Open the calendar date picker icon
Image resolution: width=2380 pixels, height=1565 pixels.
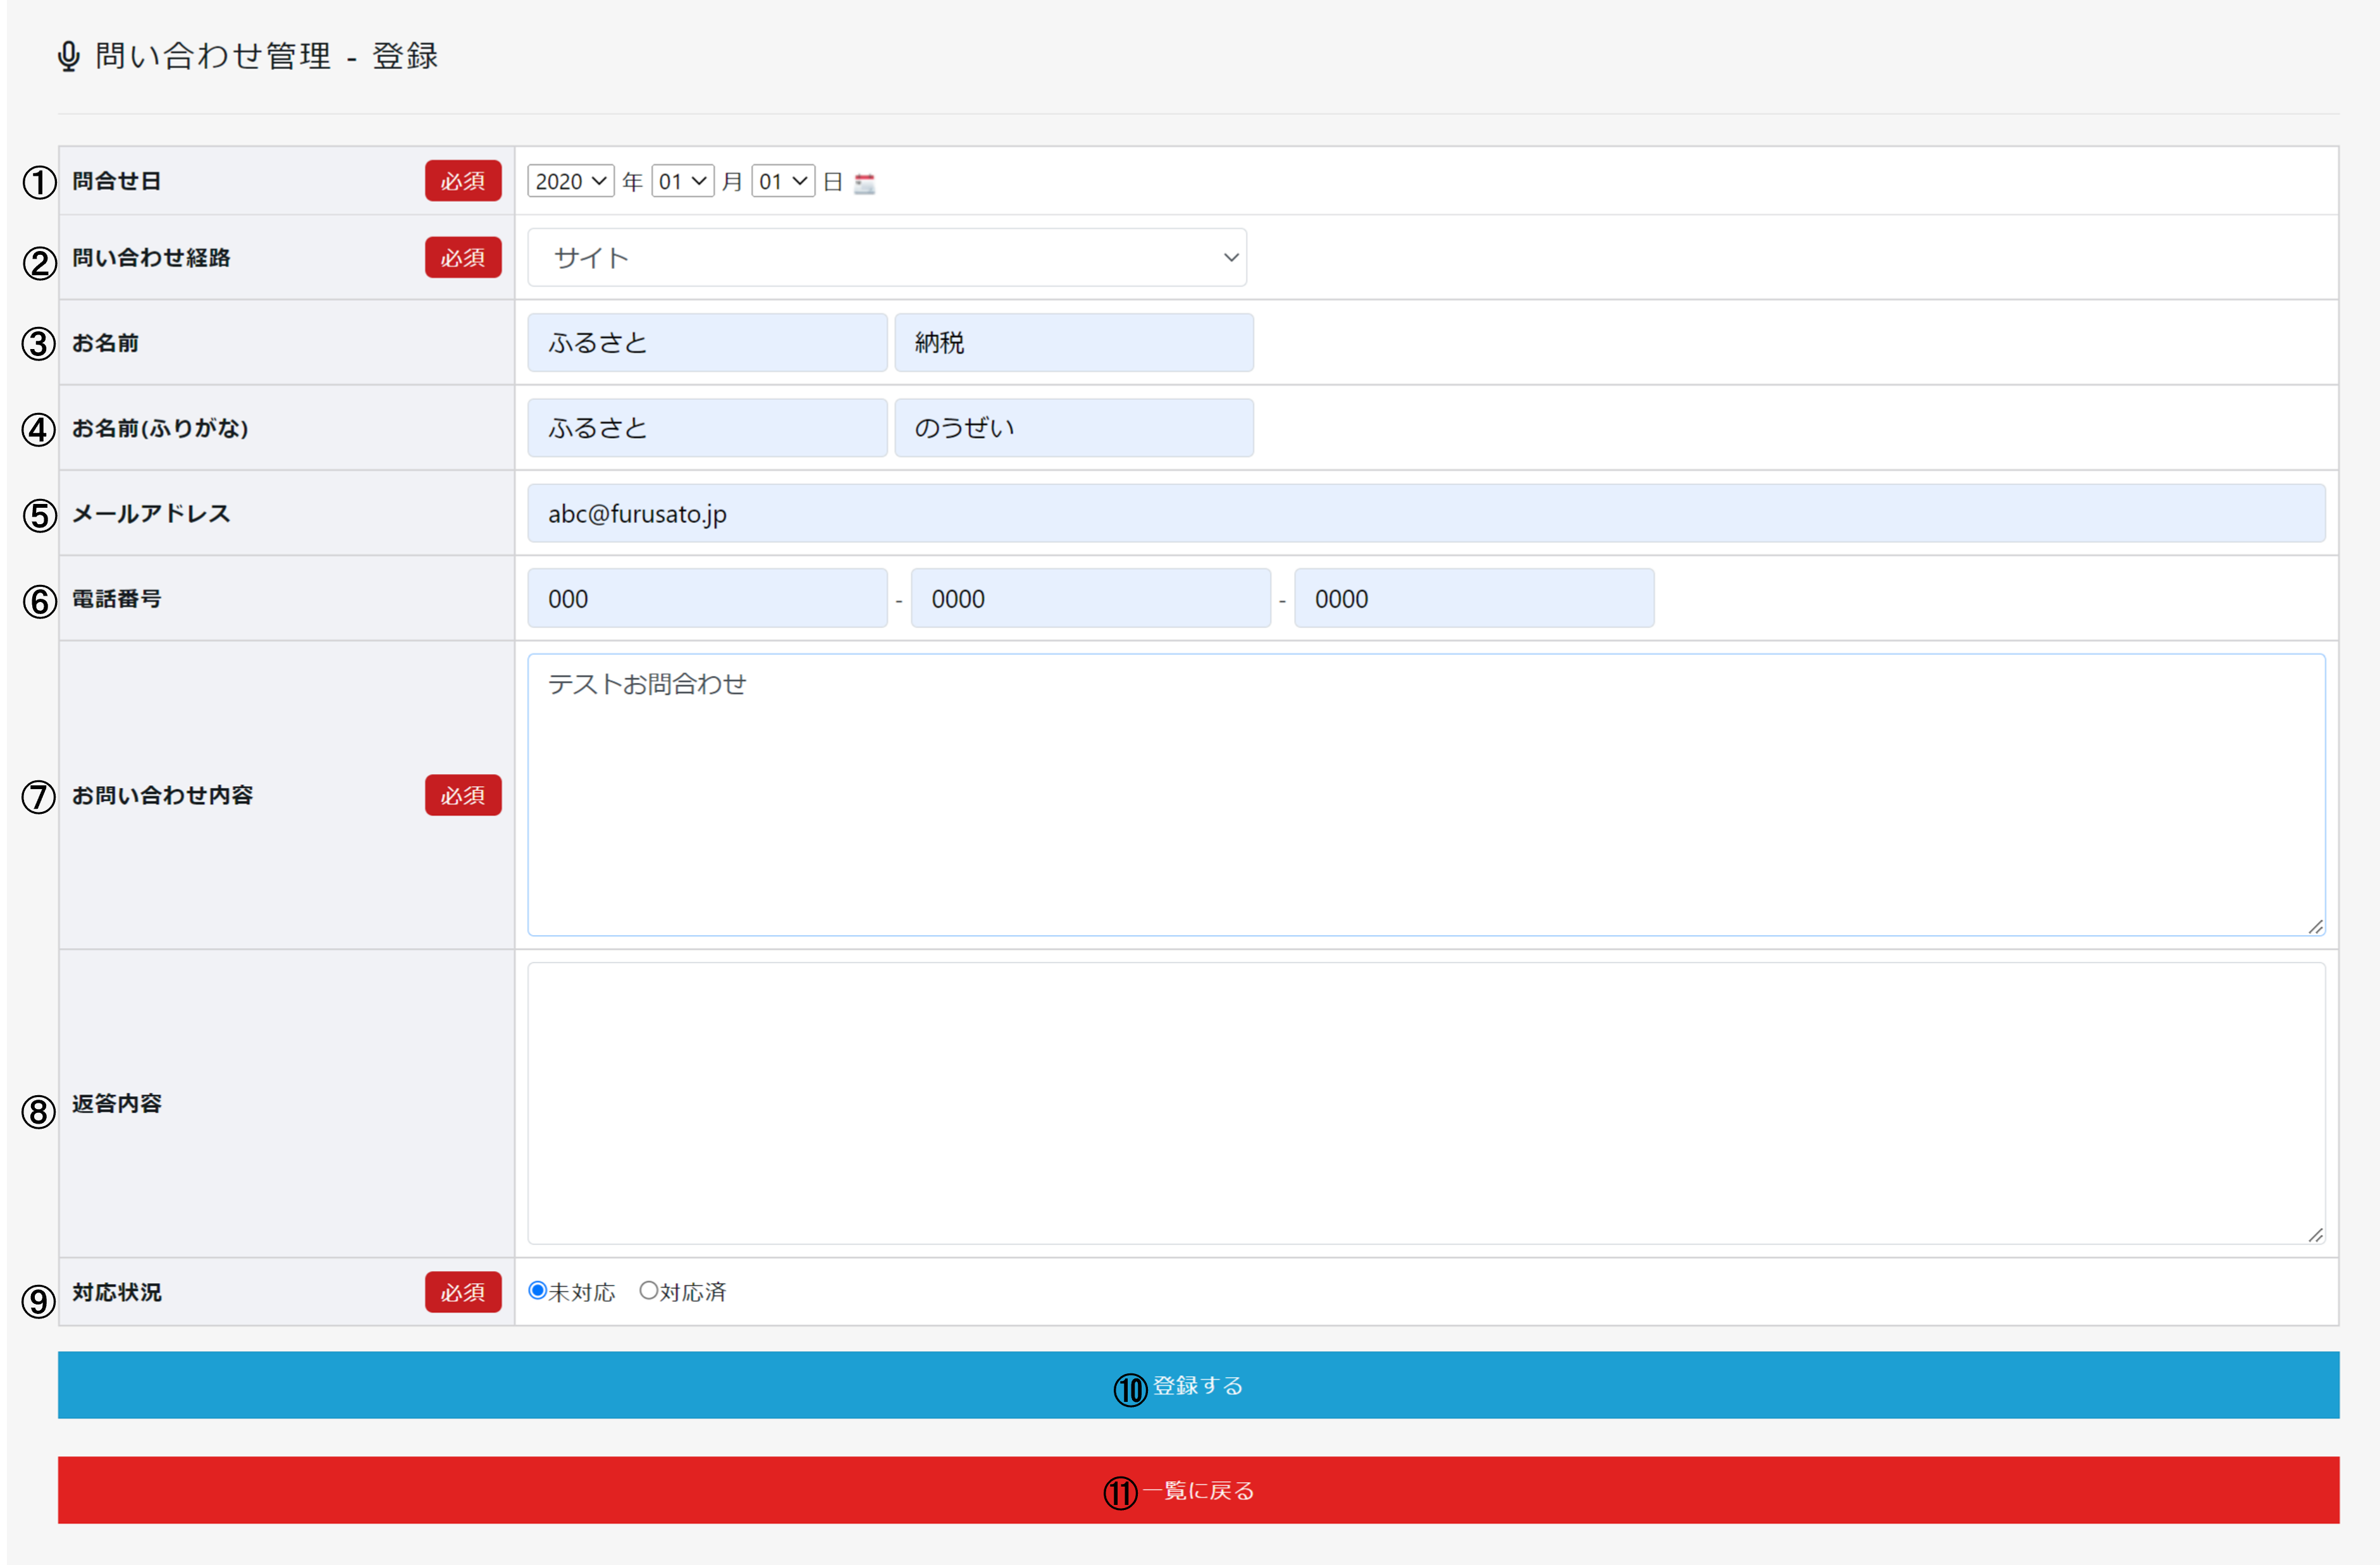[x=865, y=183]
